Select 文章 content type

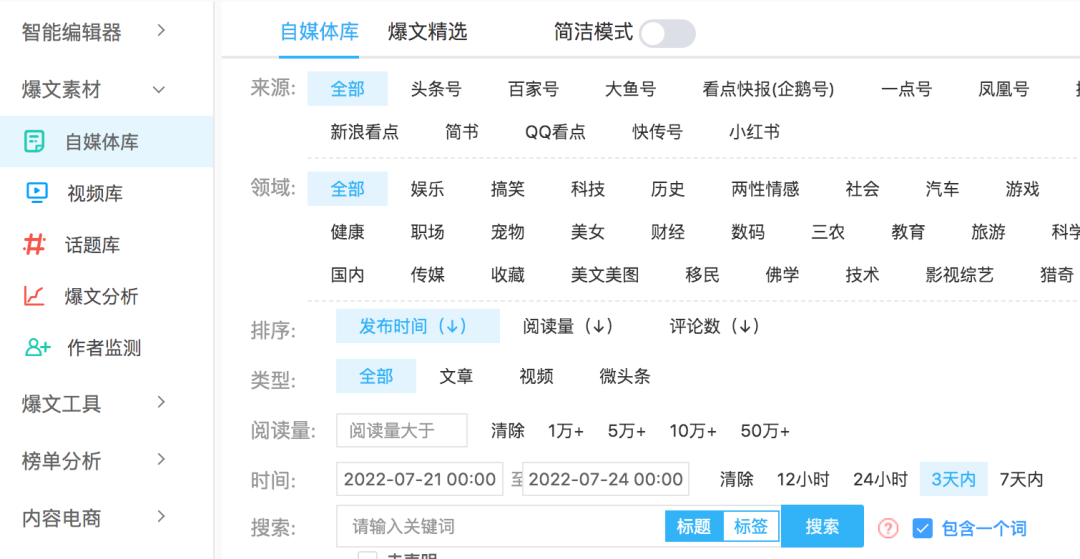(456, 376)
